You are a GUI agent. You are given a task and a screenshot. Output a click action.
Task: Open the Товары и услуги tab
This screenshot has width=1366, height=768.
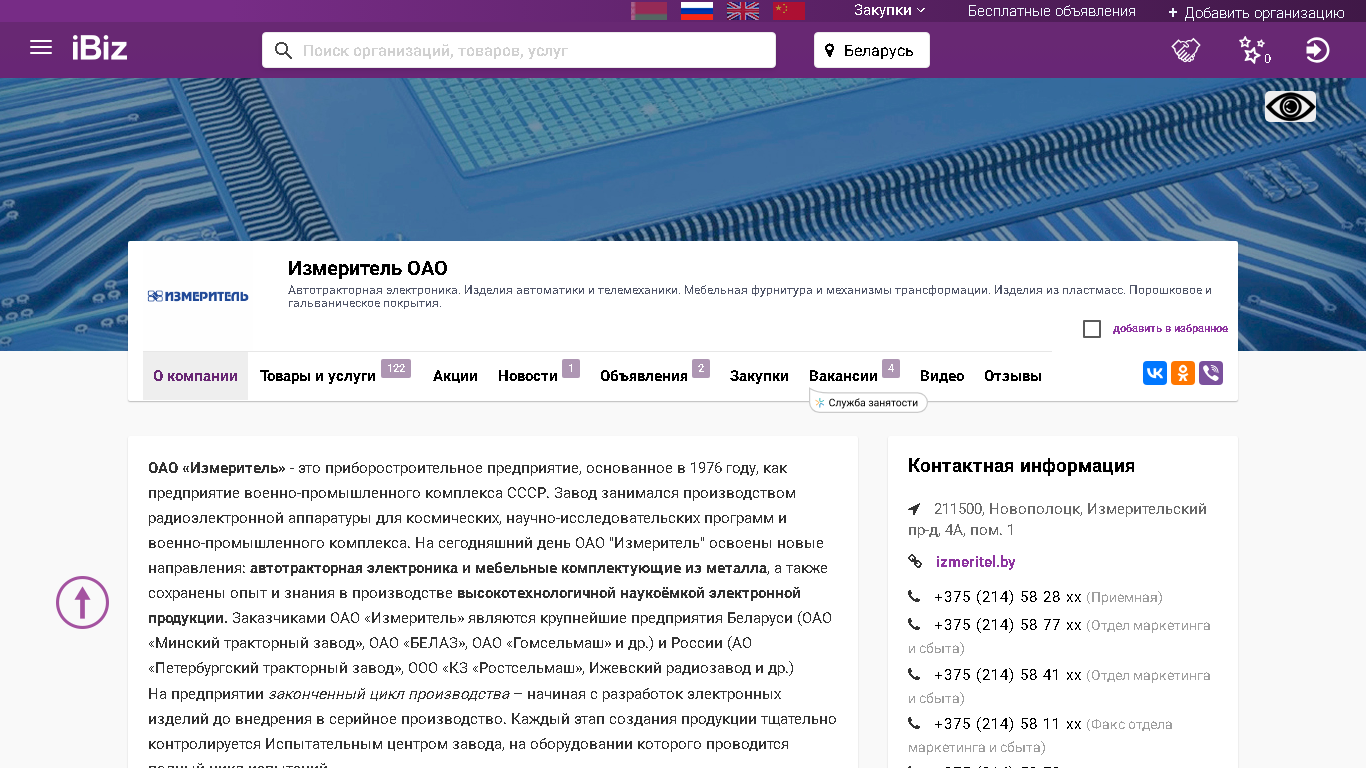point(318,376)
